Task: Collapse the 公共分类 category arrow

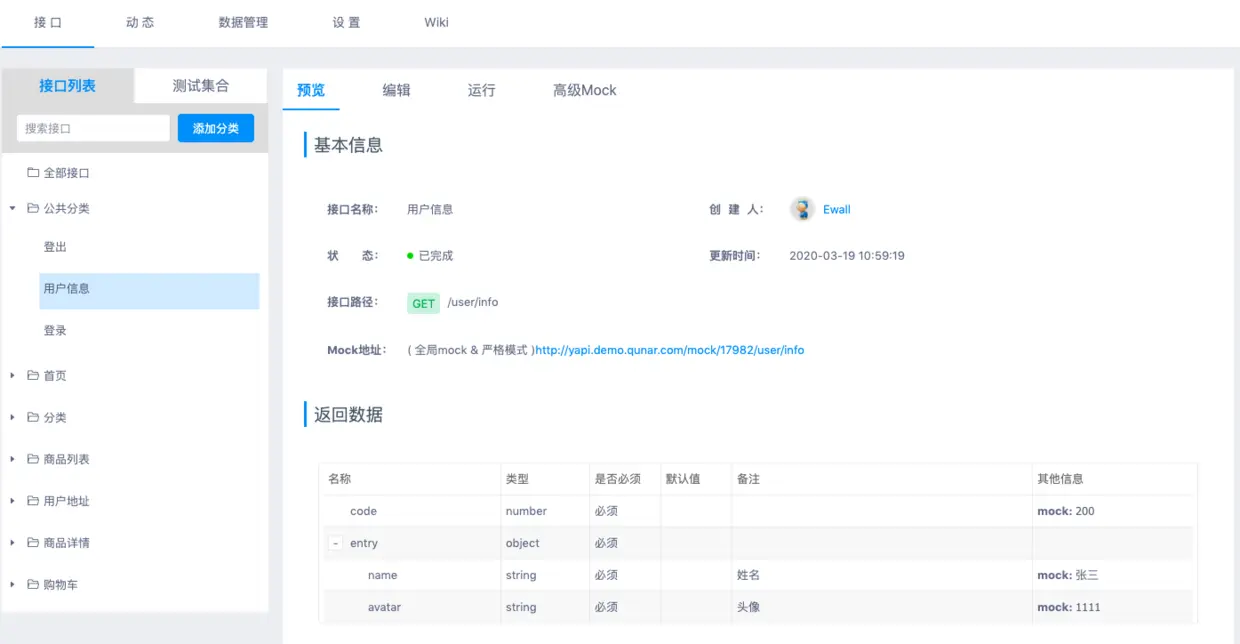Action: point(12,209)
